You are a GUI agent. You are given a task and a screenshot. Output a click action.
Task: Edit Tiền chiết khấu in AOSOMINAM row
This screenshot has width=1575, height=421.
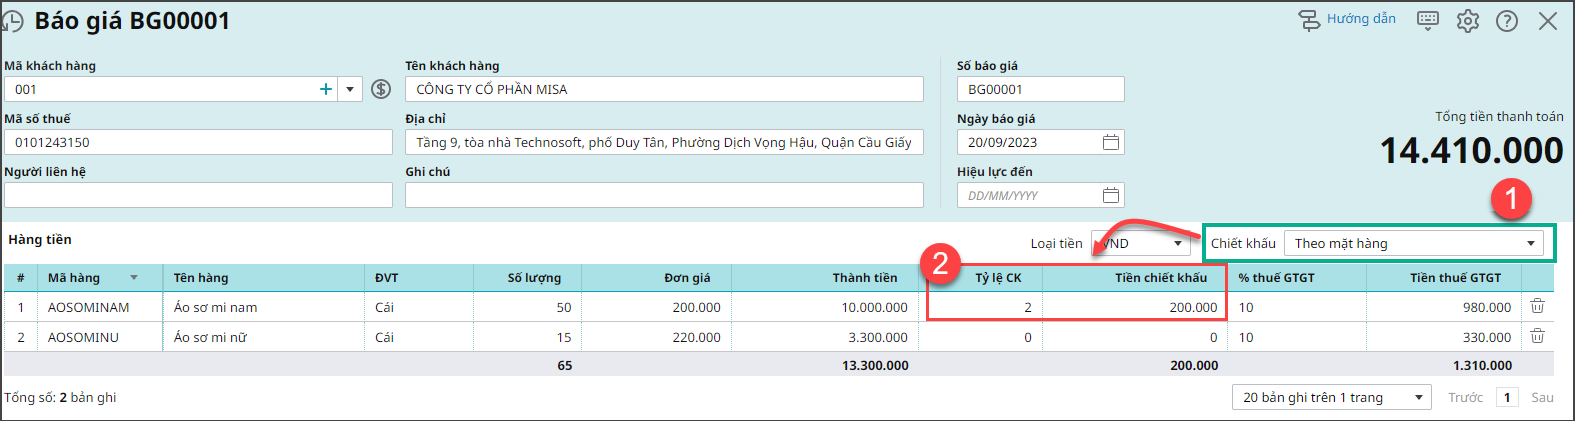(x=1135, y=307)
